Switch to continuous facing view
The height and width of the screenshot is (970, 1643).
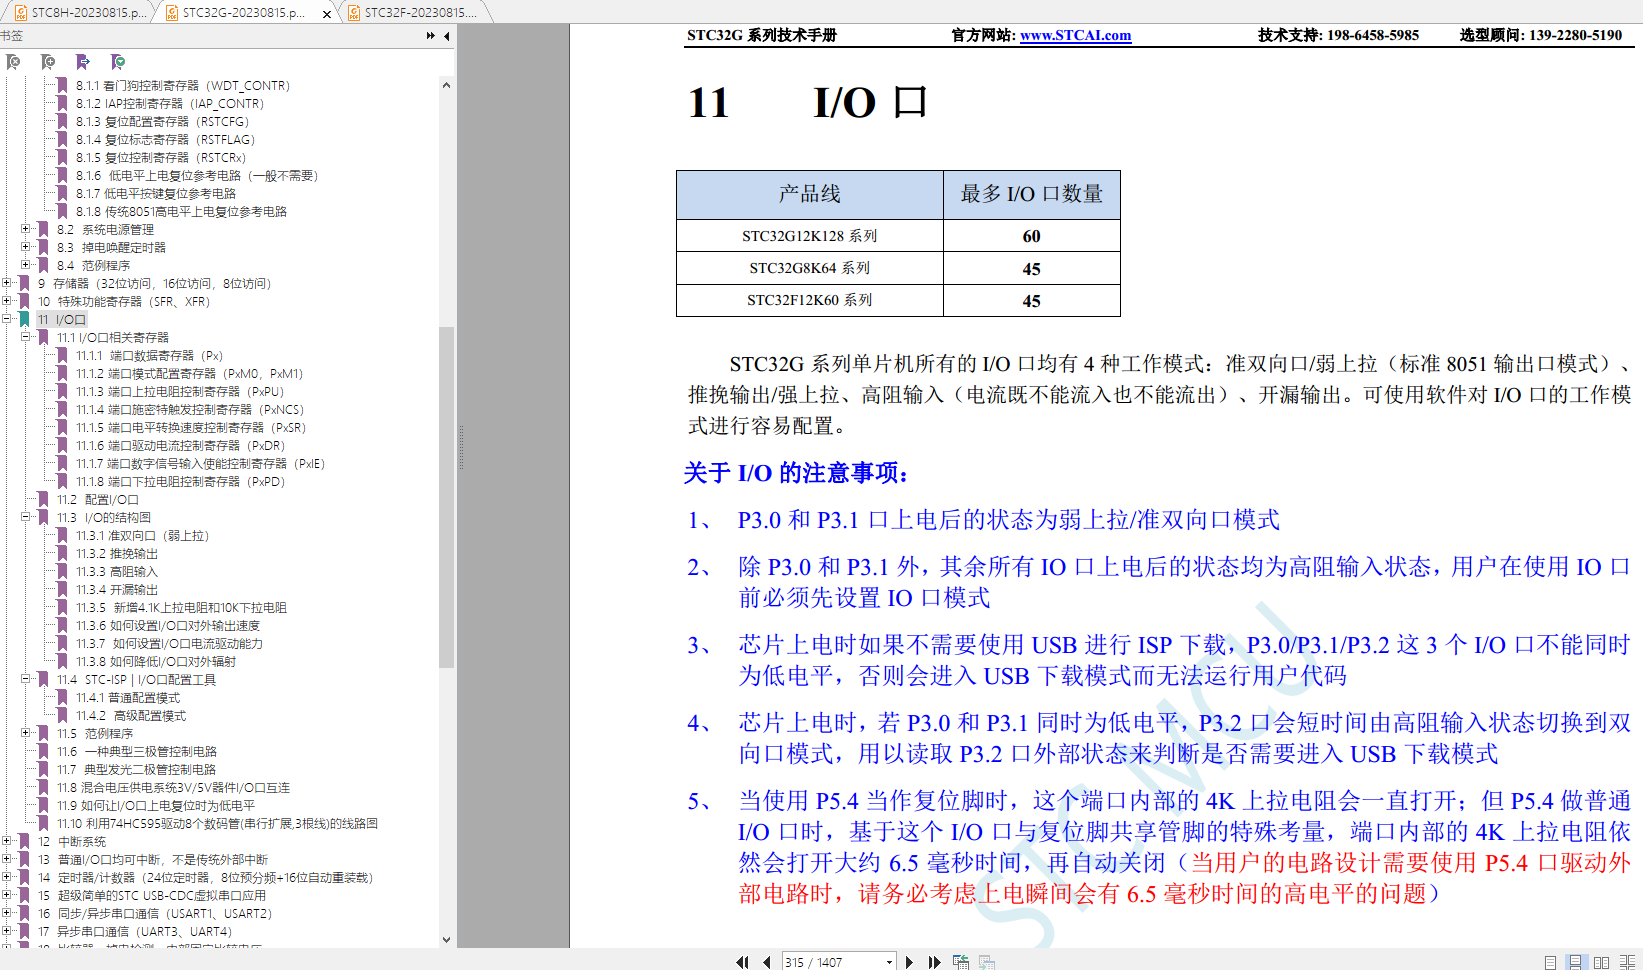[1627, 962]
